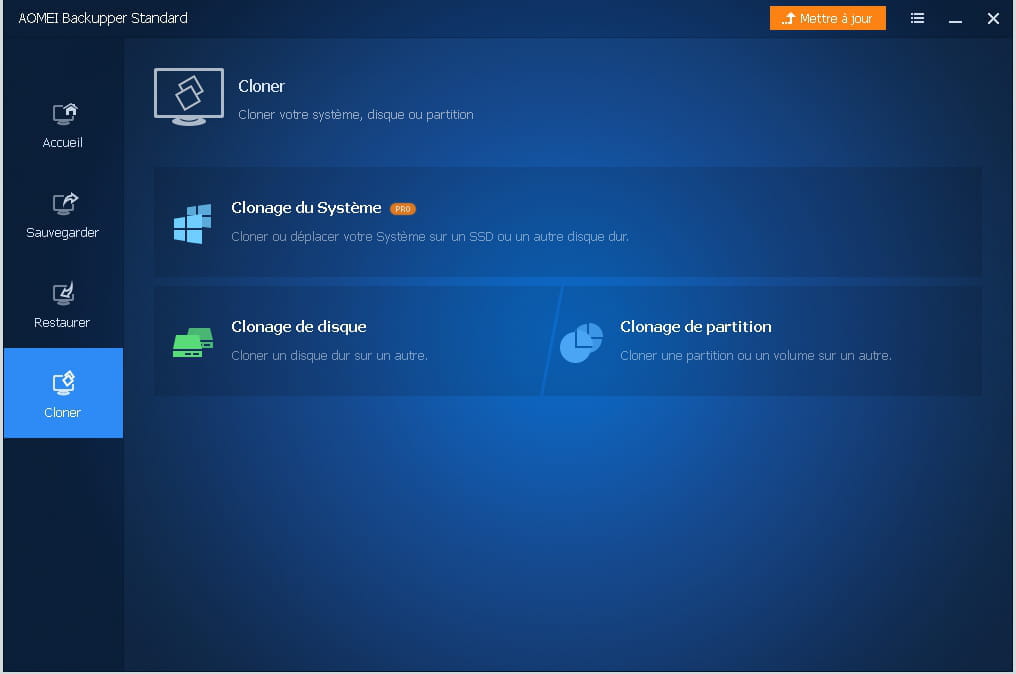Click text 'Cloner un disque dur sur un autre.'
Image resolution: width=1016 pixels, height=674 pixels.
tap(329, 355)
